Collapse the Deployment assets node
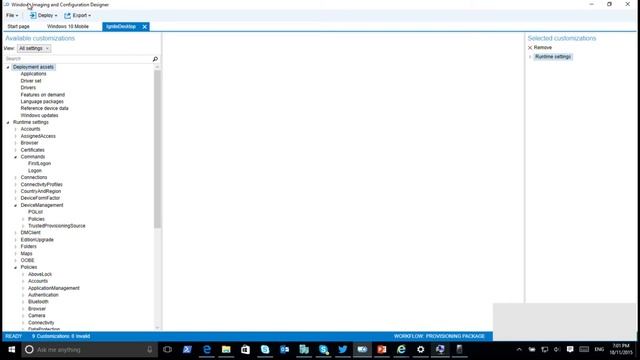The image size is (640, 360). tap(8, 67)
